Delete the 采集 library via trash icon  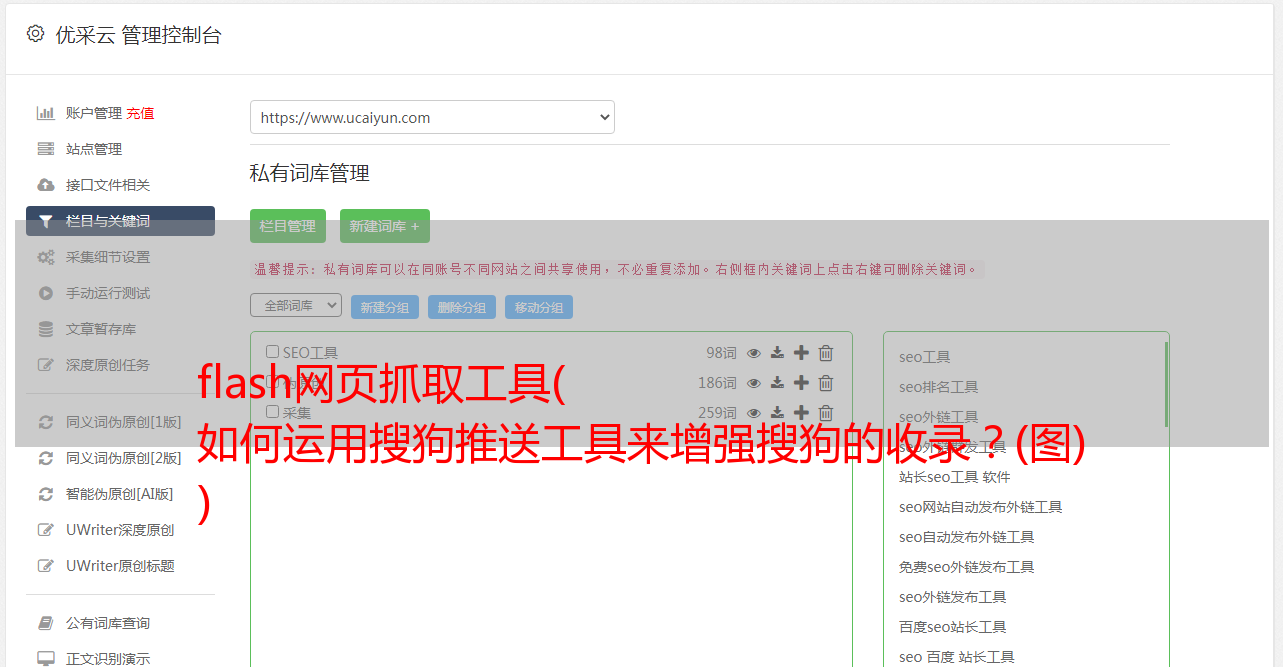pos(826,413)
